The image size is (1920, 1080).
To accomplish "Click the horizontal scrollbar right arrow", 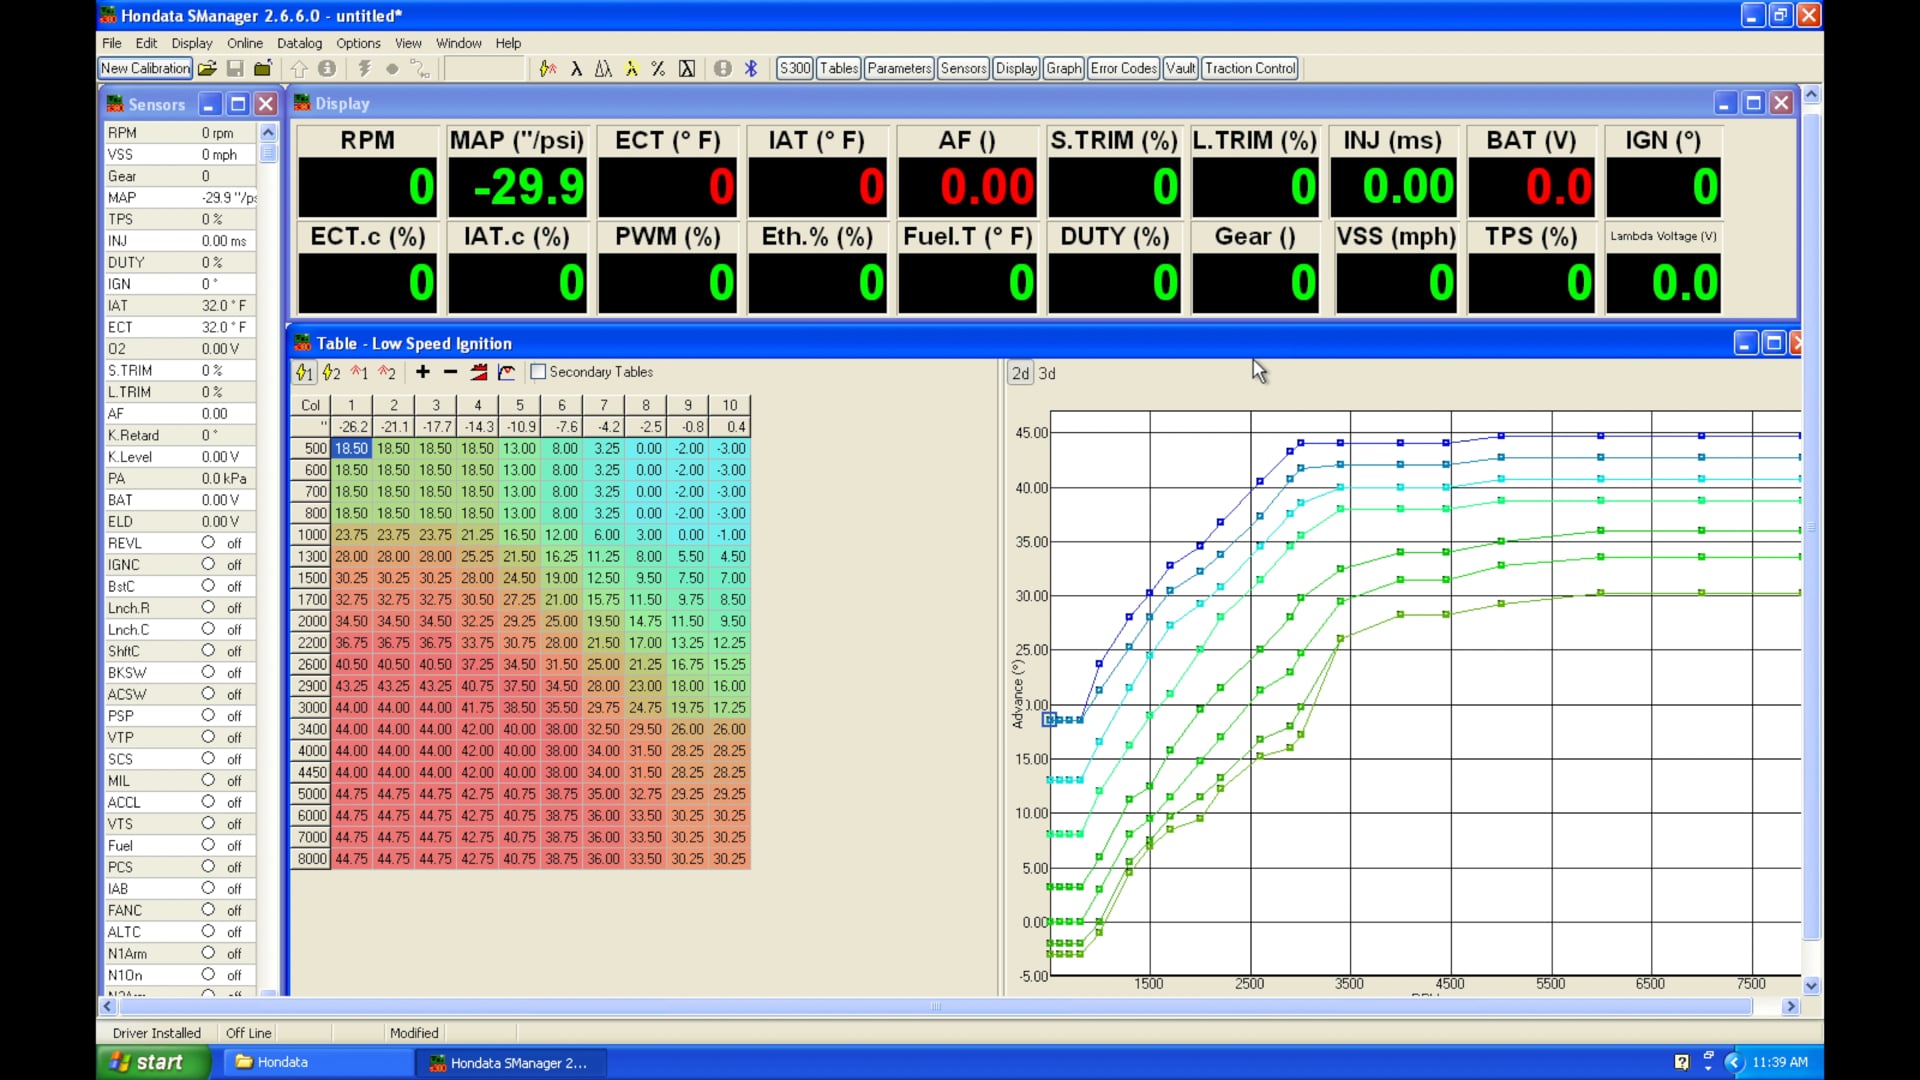I will [x=1792, y=1007].
